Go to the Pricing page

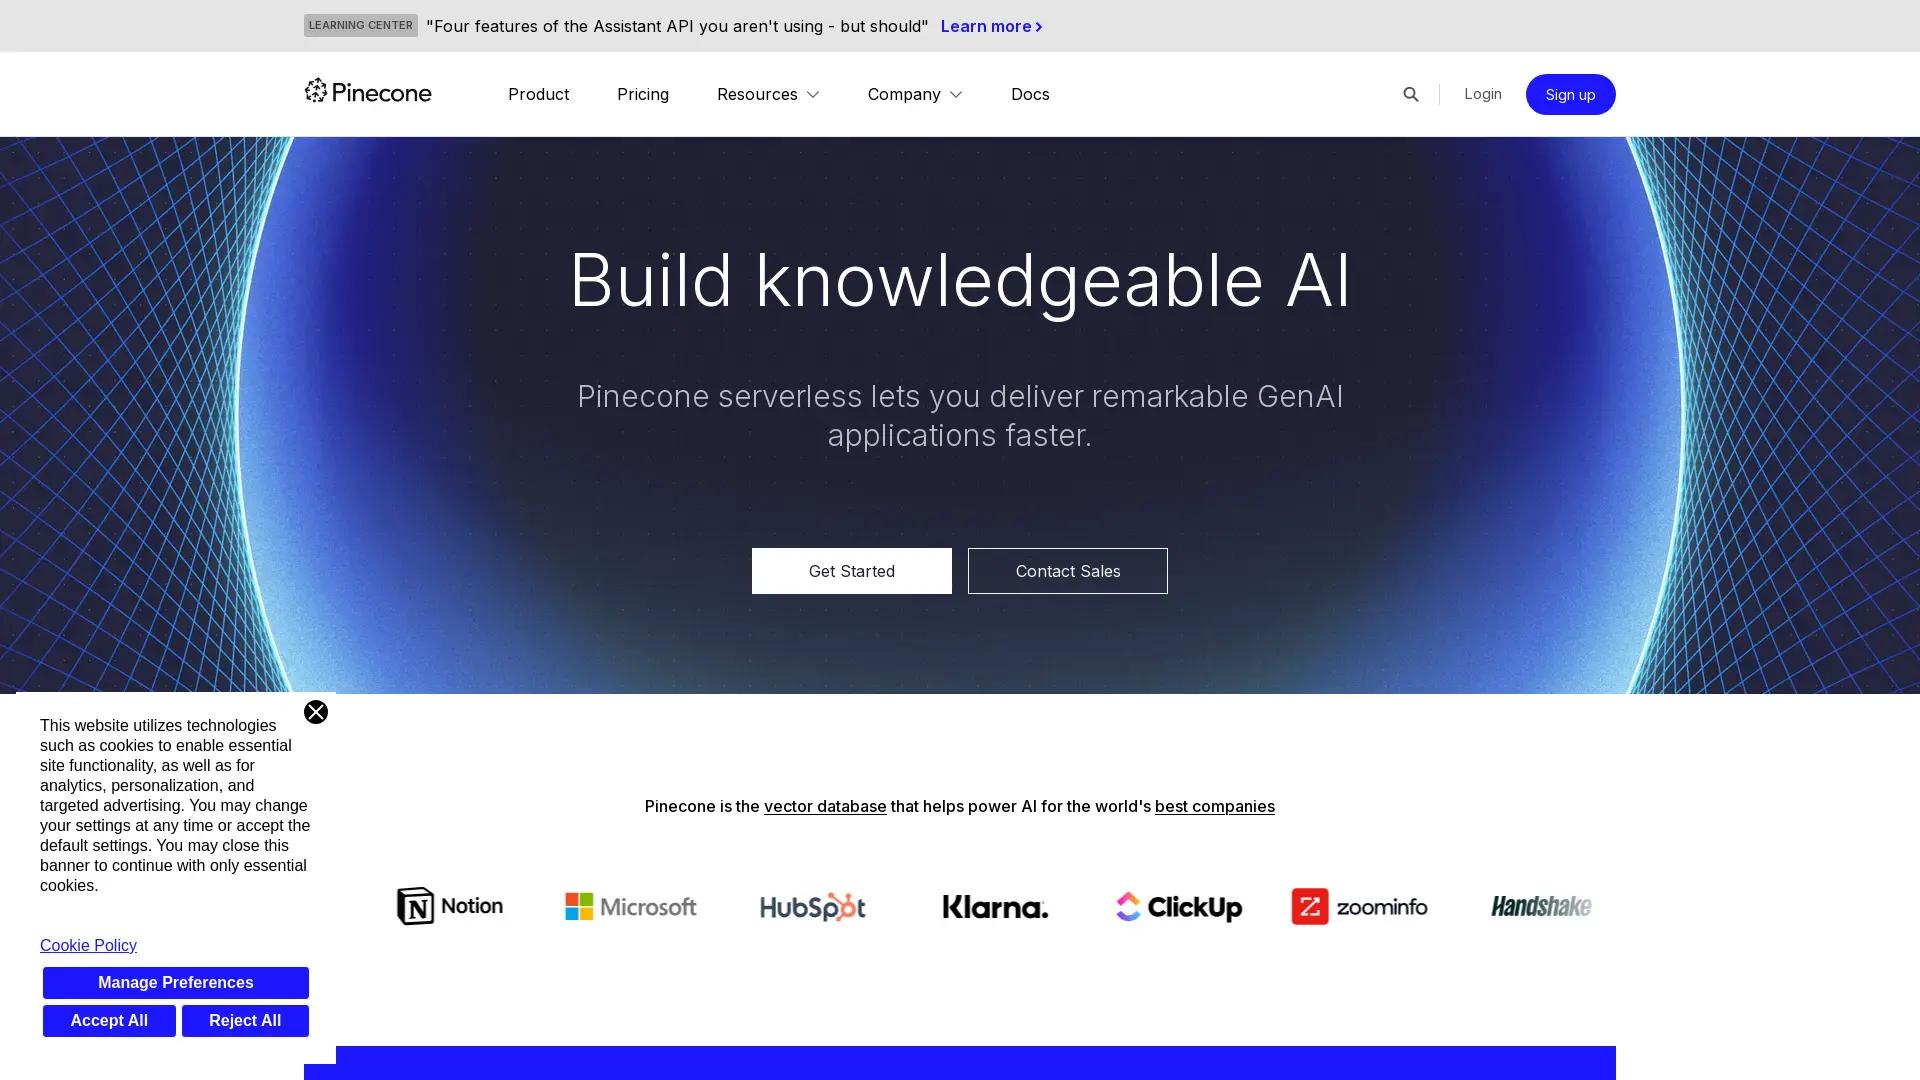click(x=642, y=94)
